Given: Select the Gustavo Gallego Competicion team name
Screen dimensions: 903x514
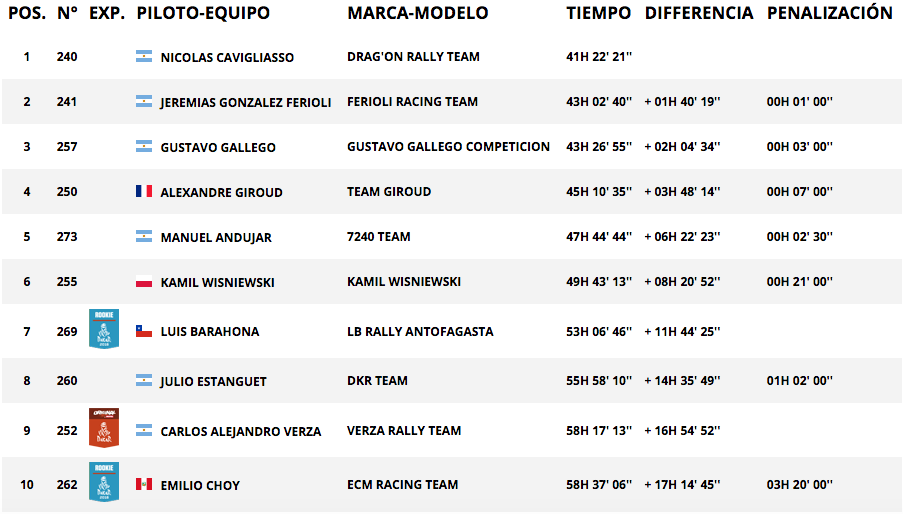Looking at the screenshot, I should (x=448, y=147).
